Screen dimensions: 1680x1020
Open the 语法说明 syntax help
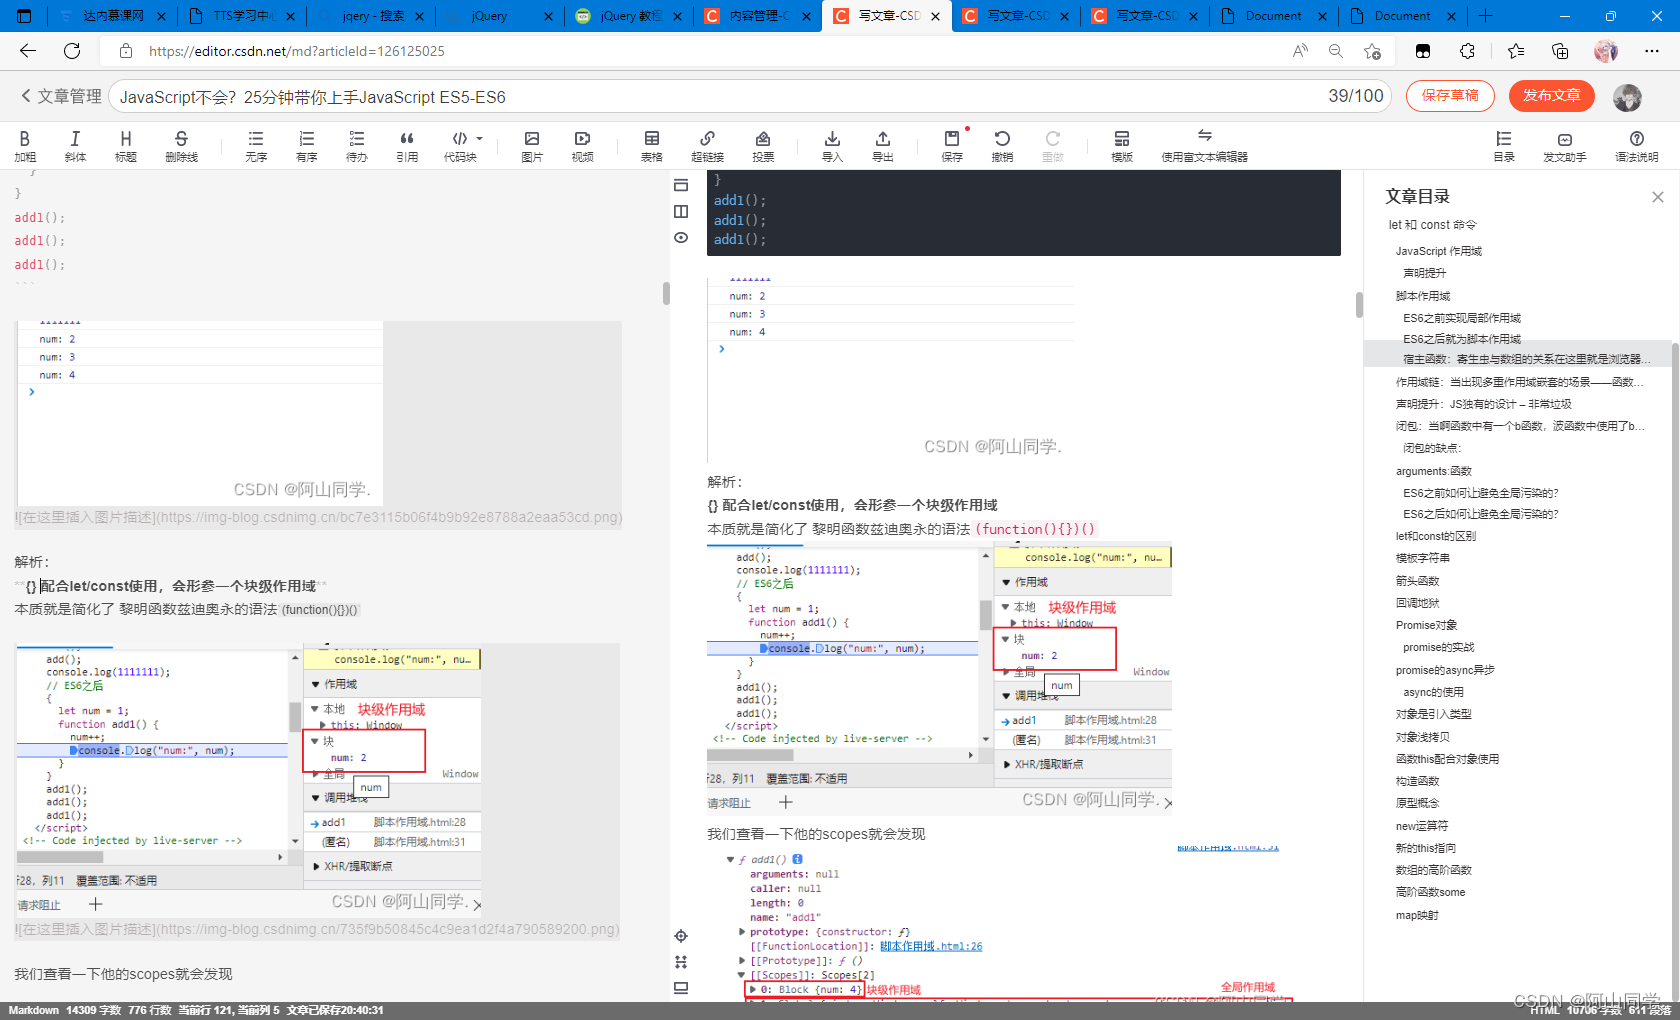(1637, 146)
